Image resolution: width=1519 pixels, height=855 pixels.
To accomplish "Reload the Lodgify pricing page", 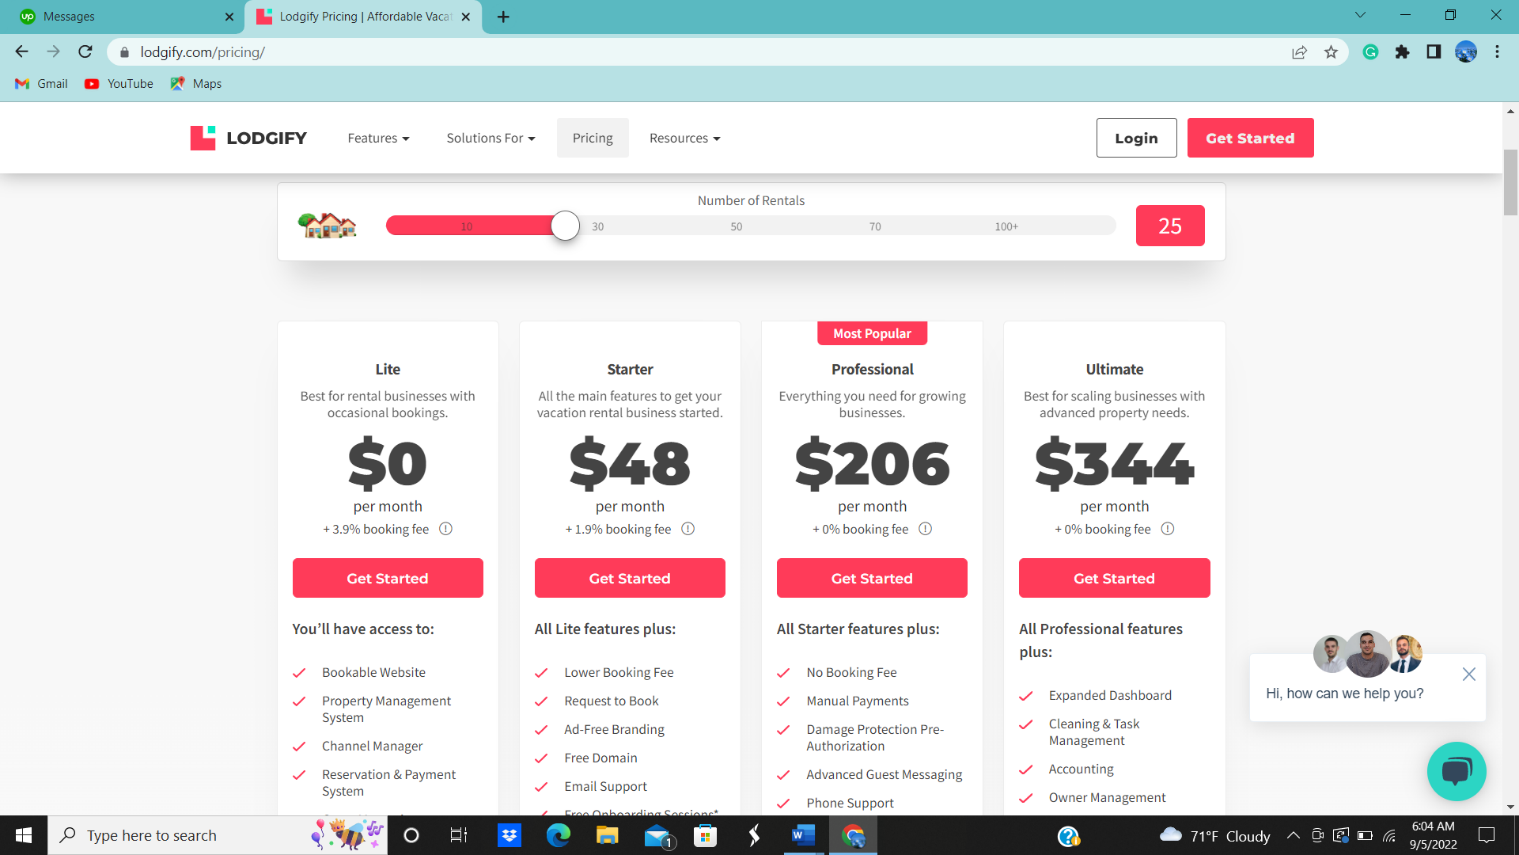I will pyautogui.click(x=86, y=52).
